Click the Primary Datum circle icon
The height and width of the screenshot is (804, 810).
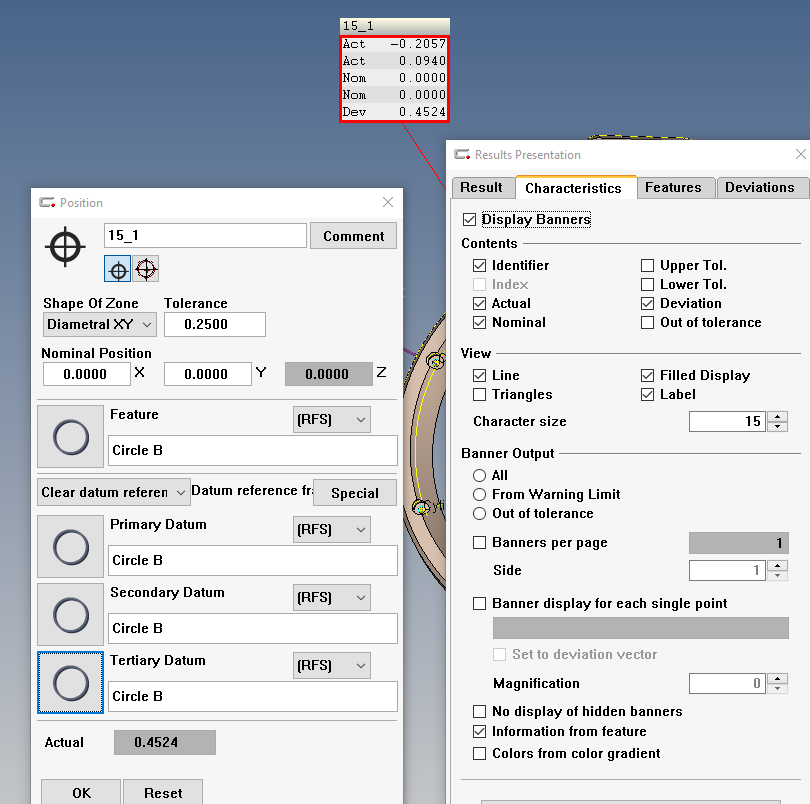(70, 546)
